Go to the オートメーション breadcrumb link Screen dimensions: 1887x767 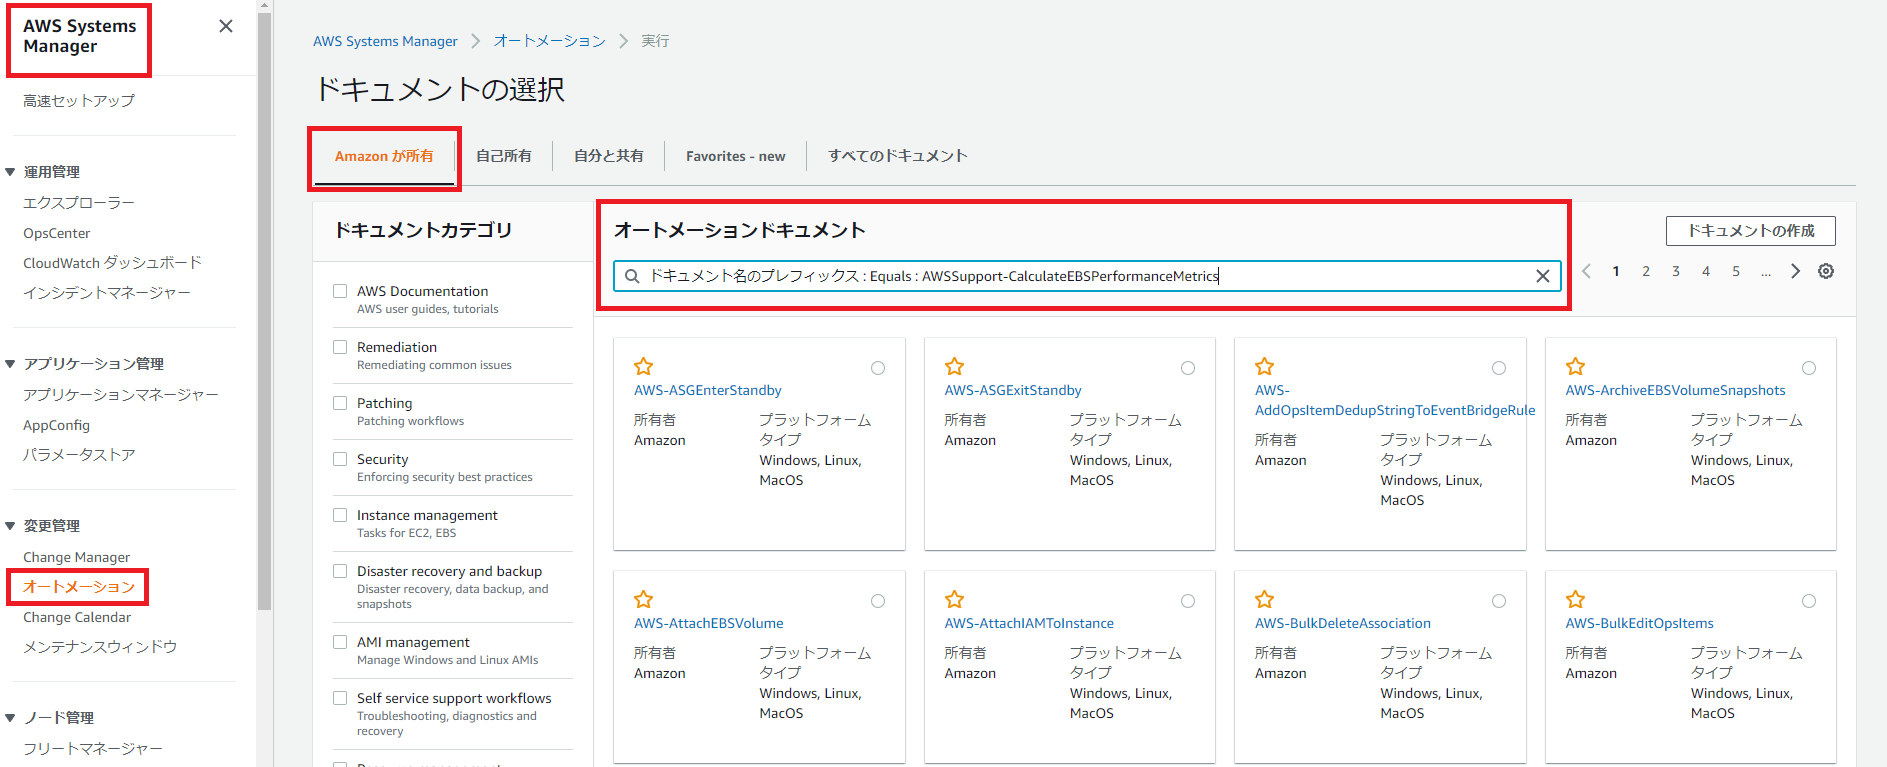coord(550,41)
